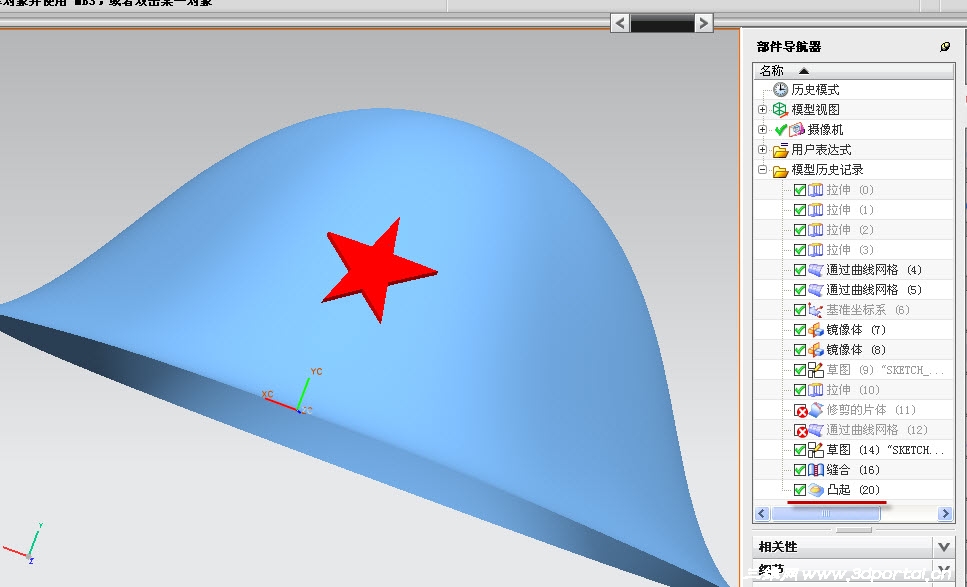Click the 拉伸 (3) extrude icon

pos(816,250)
